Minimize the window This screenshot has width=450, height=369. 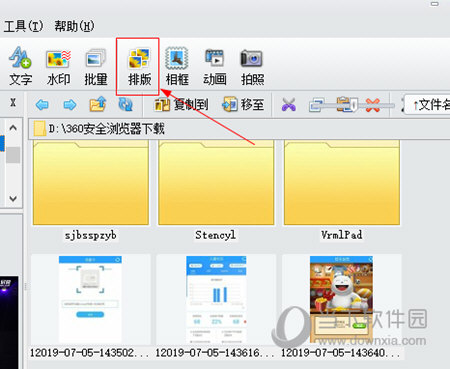click(x=435, y=4)
